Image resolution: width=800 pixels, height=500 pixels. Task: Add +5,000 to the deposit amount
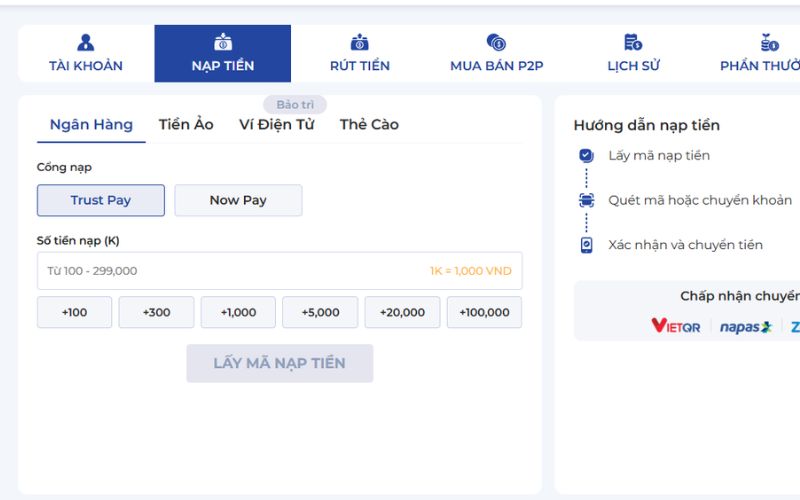(320, 312)
